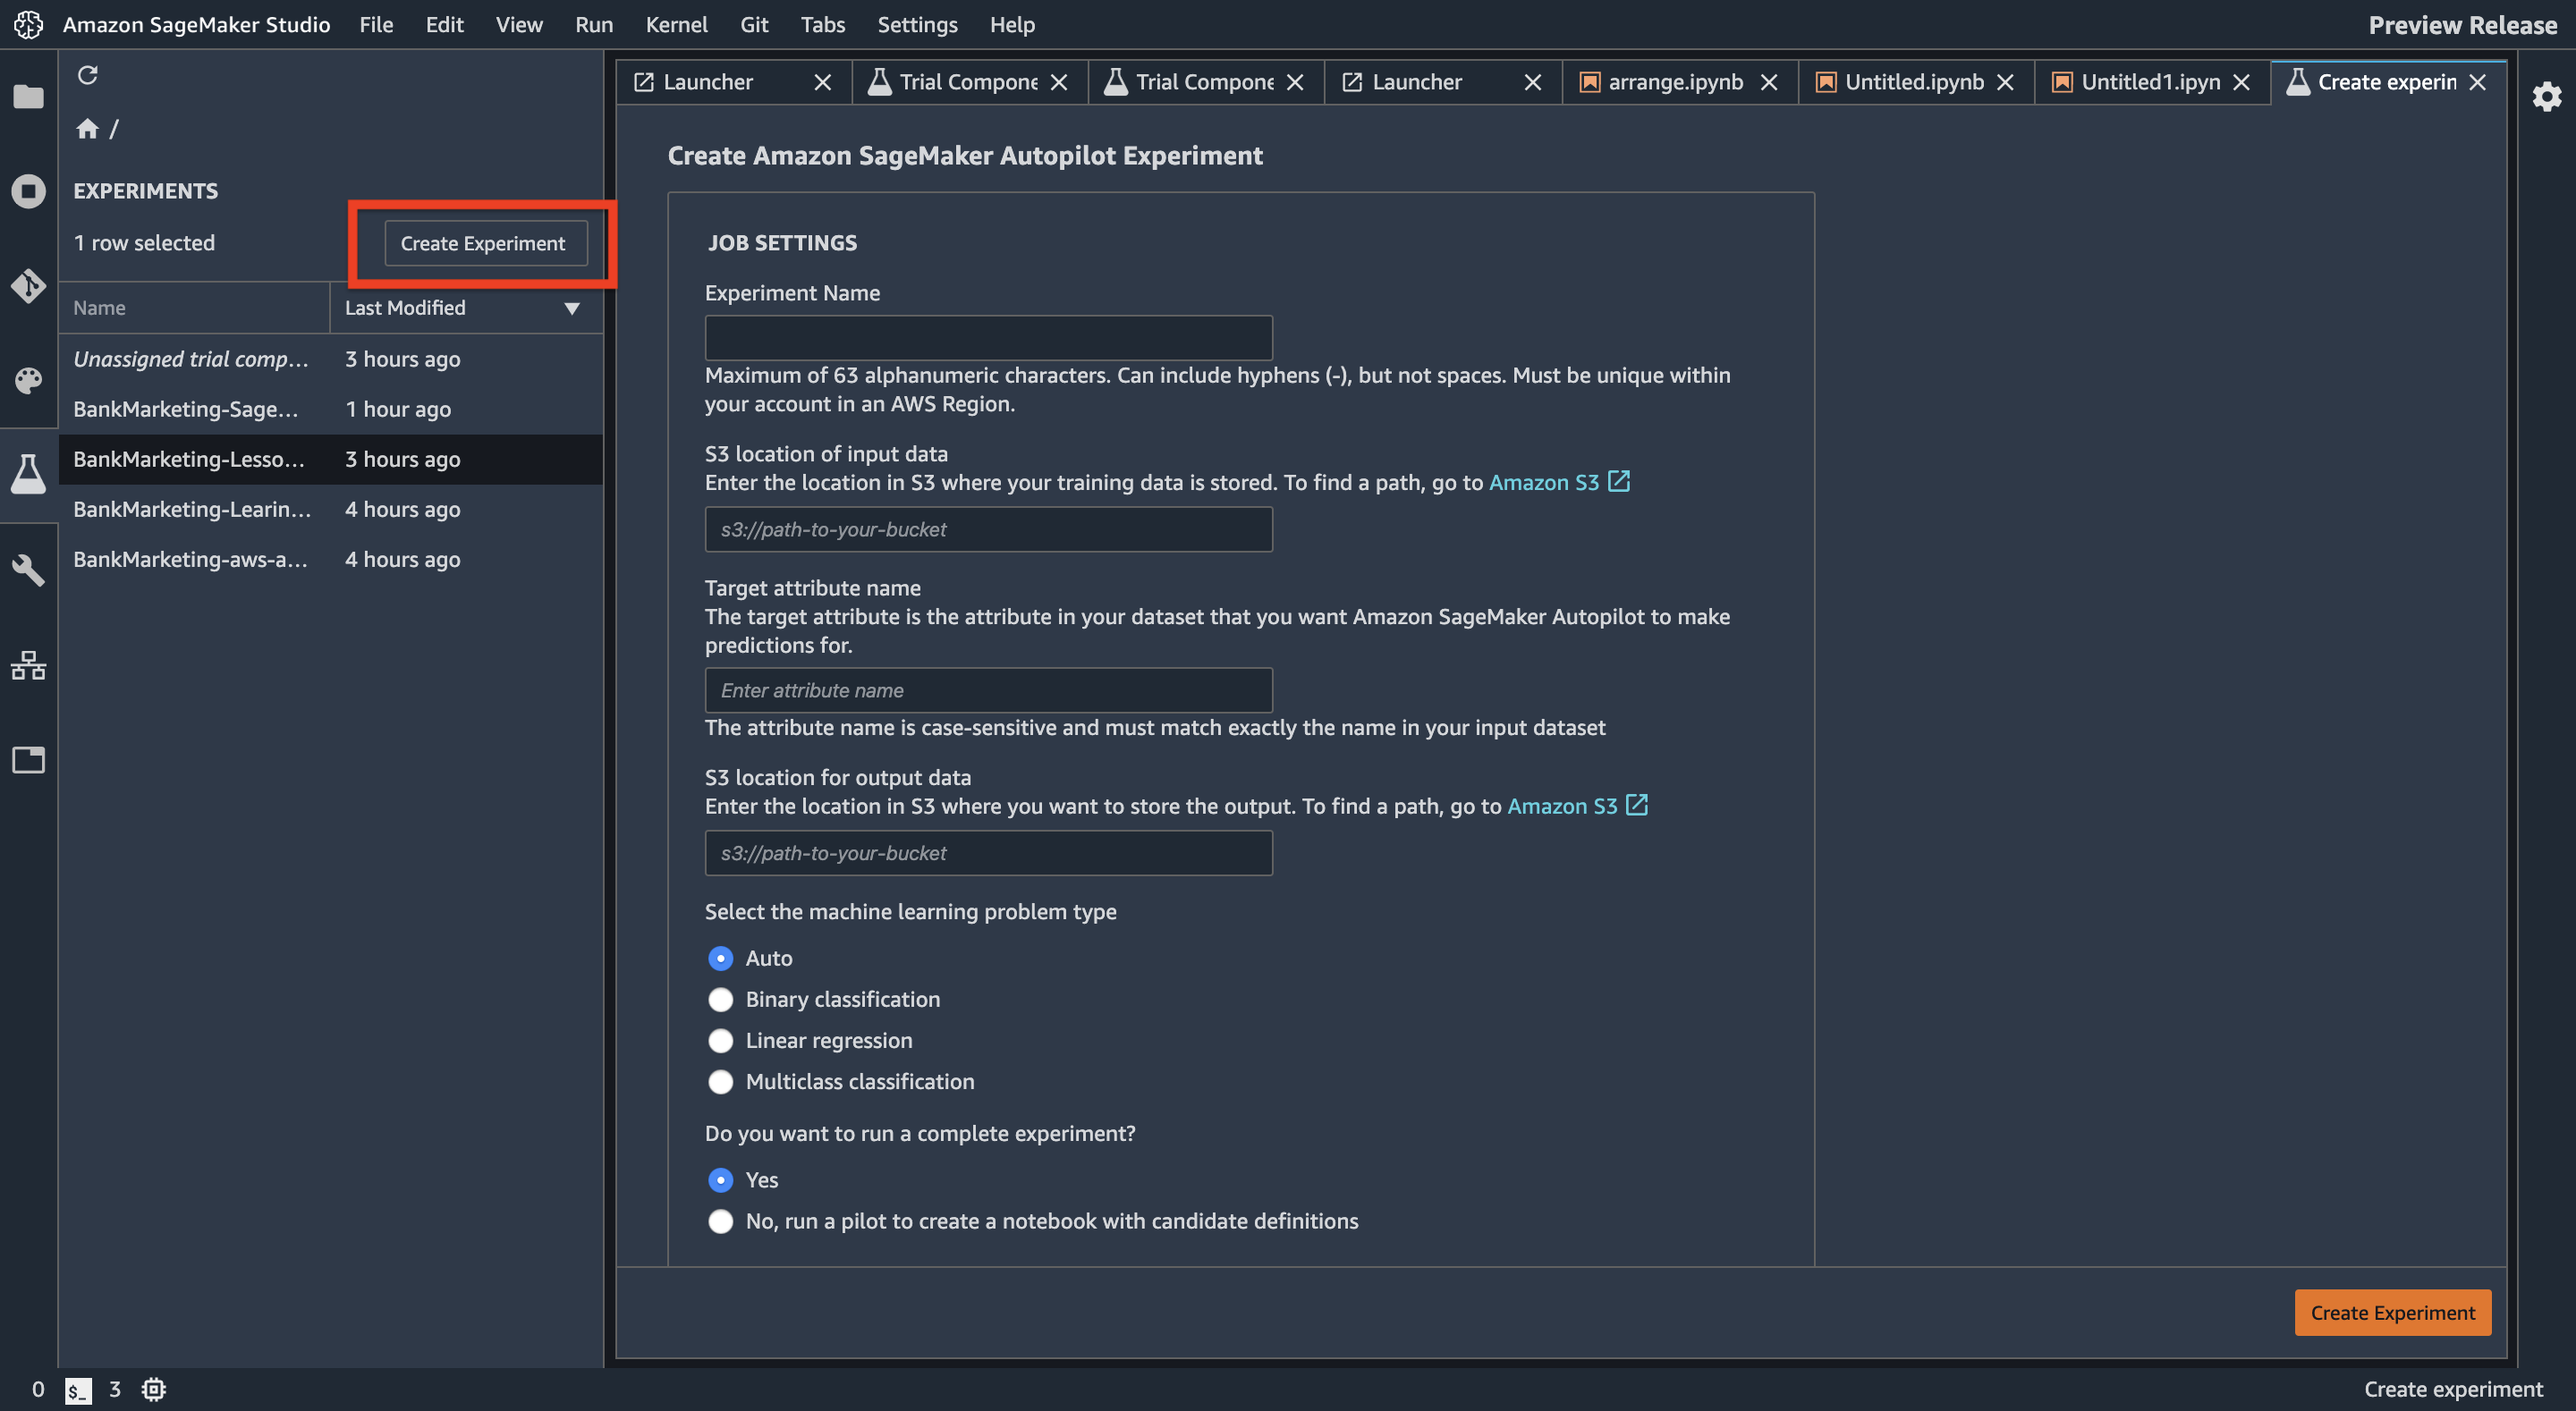Open the tabs window sidebar icon
Image resolution: width=2576 pixels, height=1411 pixels.
coord(28,760)
